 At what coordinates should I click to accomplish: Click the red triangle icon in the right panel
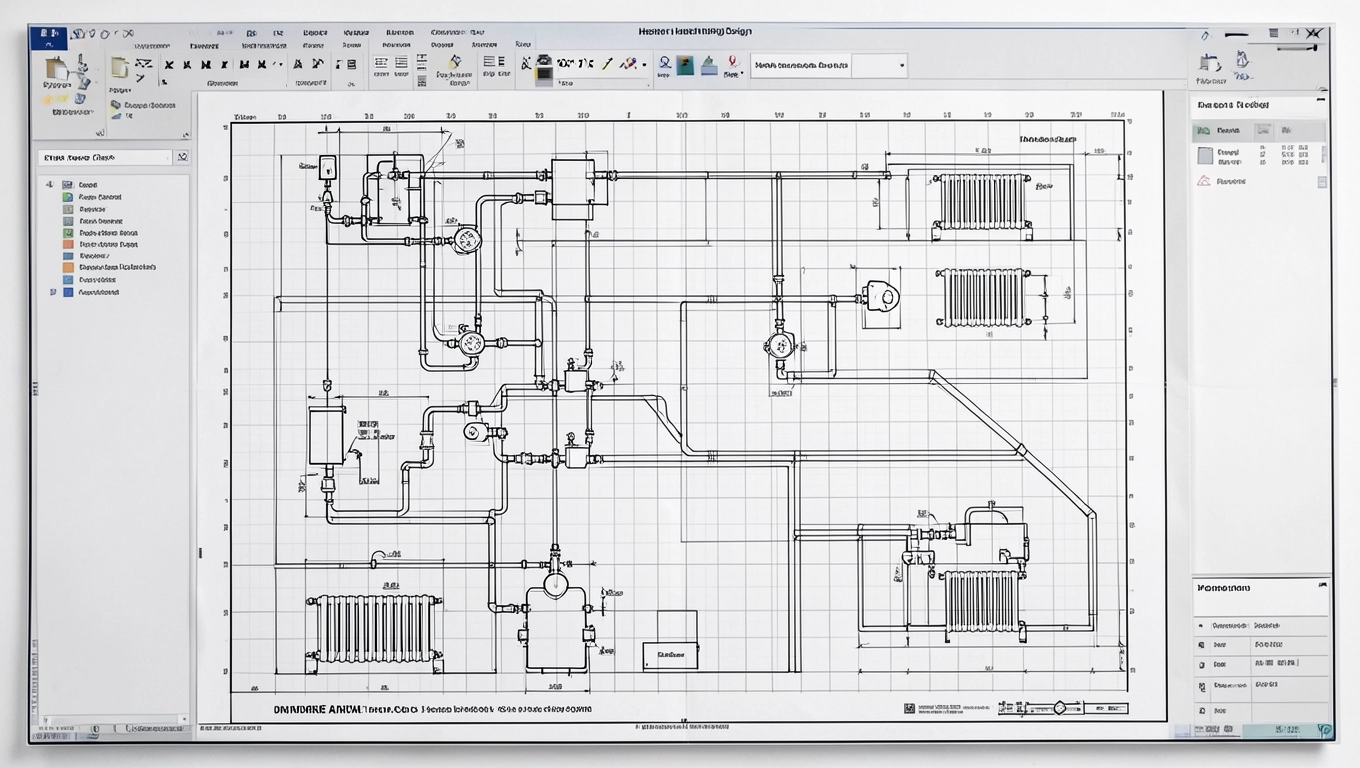click(x=1204, y=181)
